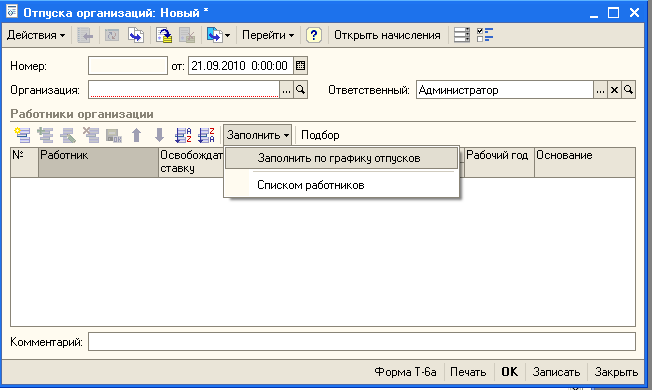This screenshot has width=652, height=390.
Task: Collapse the Заполнить dropdown button
Action: coord(257,135)
